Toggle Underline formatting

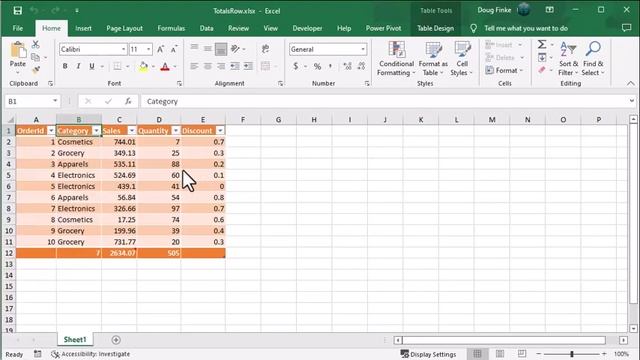coord(92,66)
